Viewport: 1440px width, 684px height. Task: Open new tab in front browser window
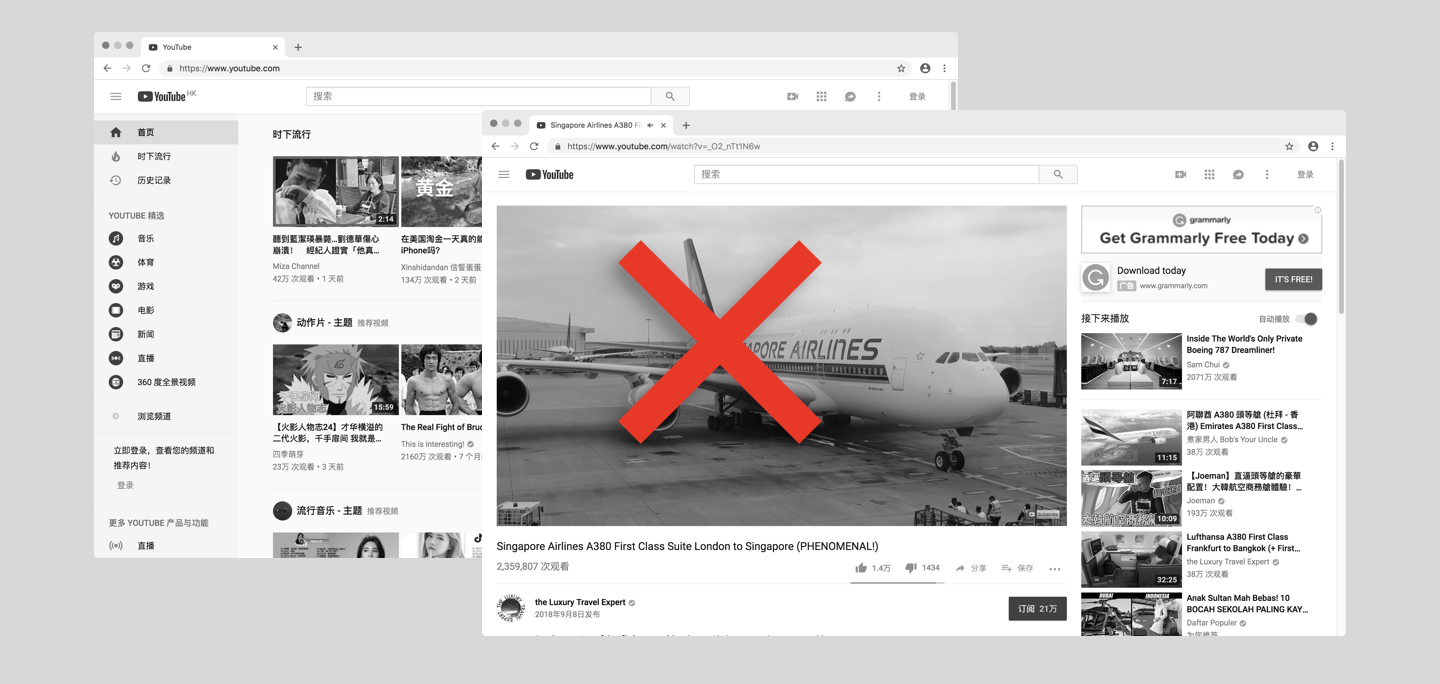[x=686, y=125]
